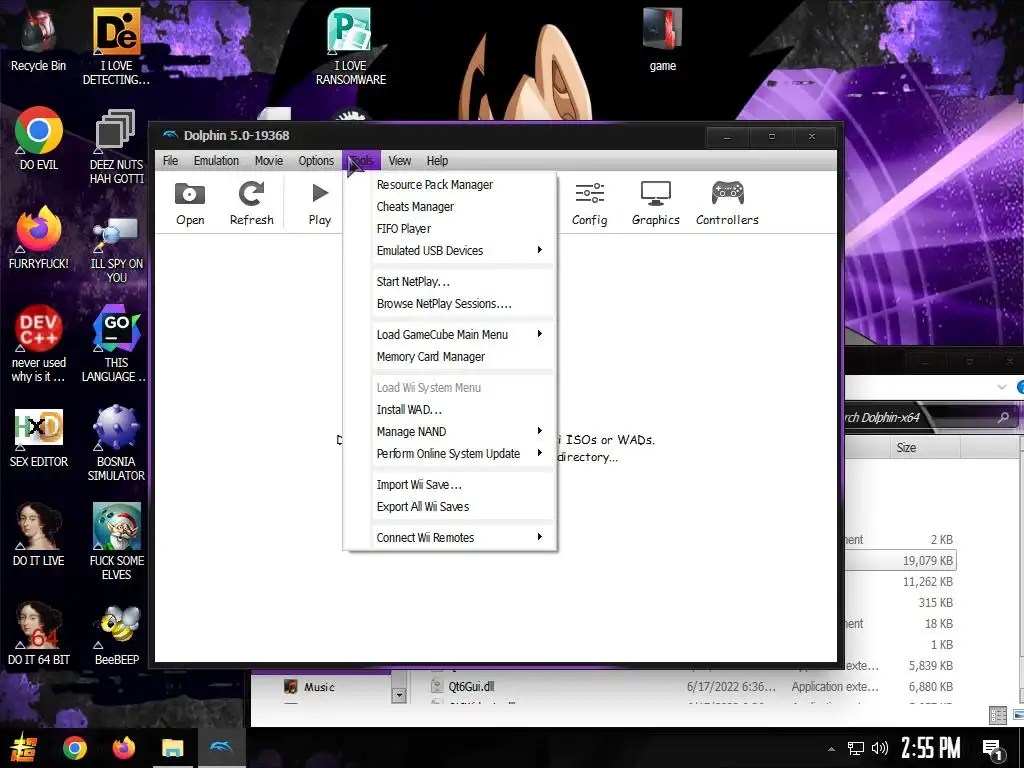Screen dimensions: 1024x768
Task: Choose Cheats Manager menu entry
Action: [450, 207]
